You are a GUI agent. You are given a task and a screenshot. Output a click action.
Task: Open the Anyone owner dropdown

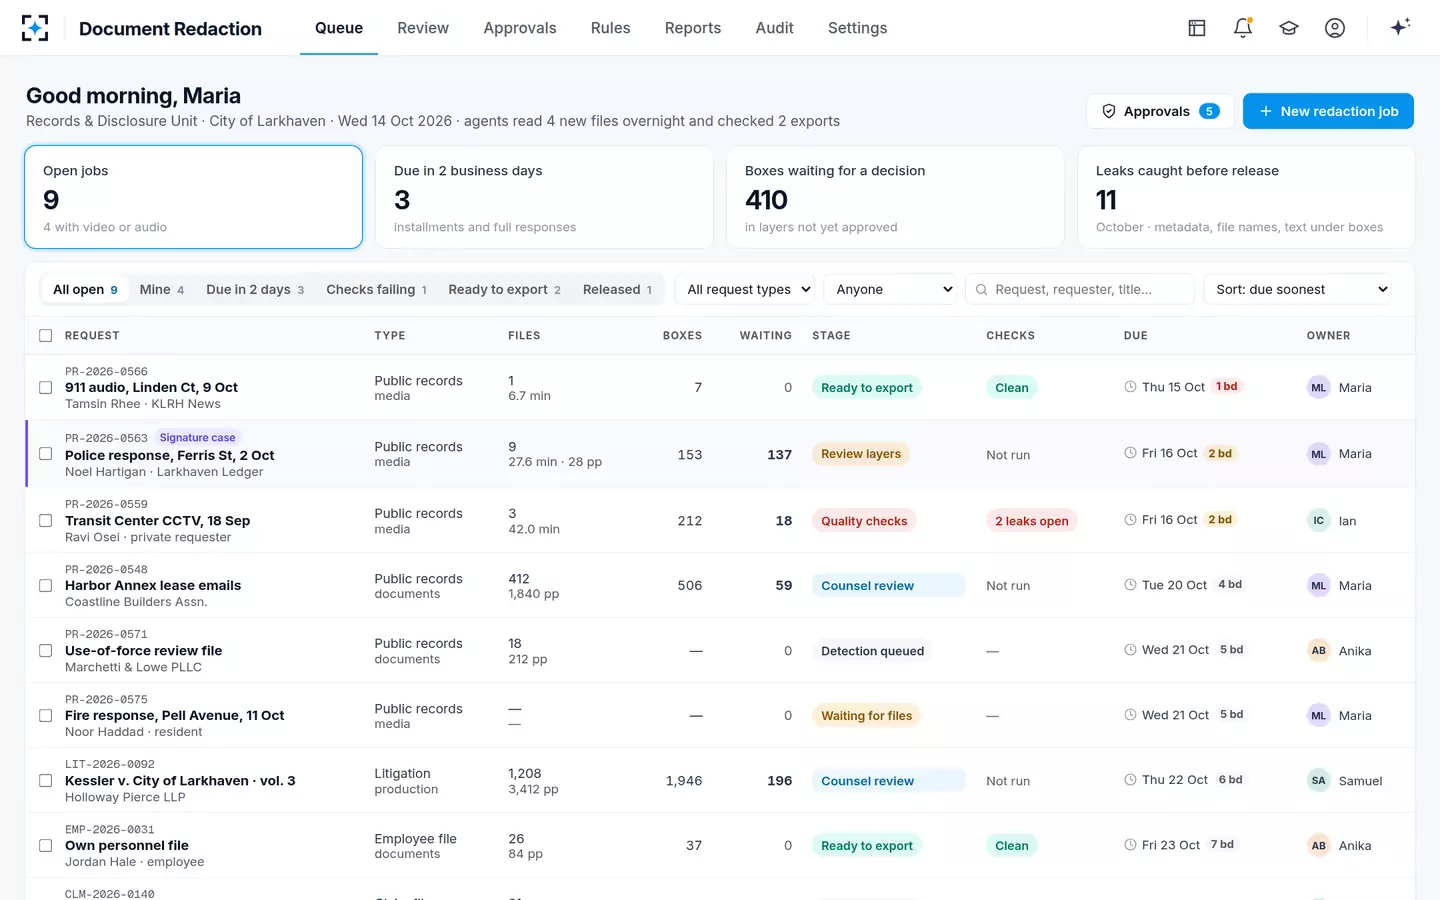(890, 289)
